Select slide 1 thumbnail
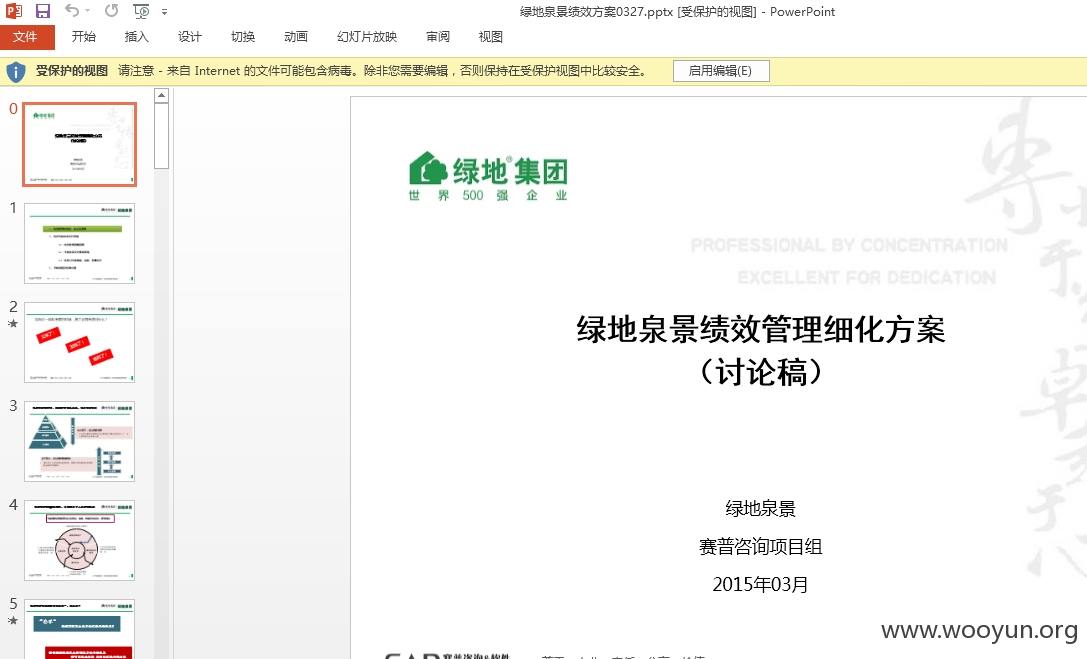 click(x=80, y=243)
